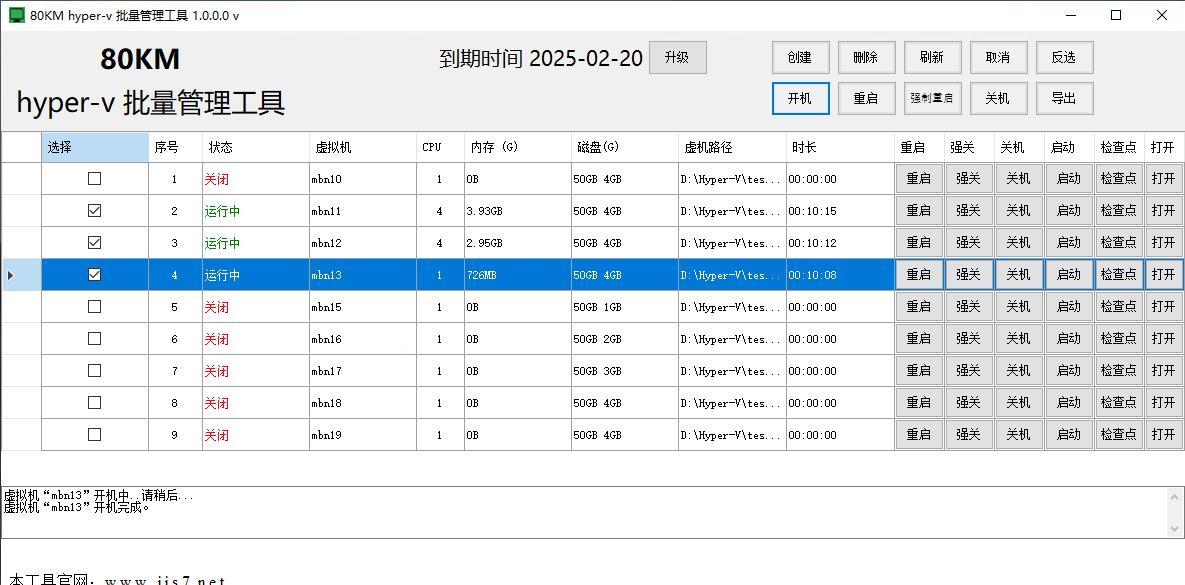Click the 刷新 refresh button

(932, 57)
